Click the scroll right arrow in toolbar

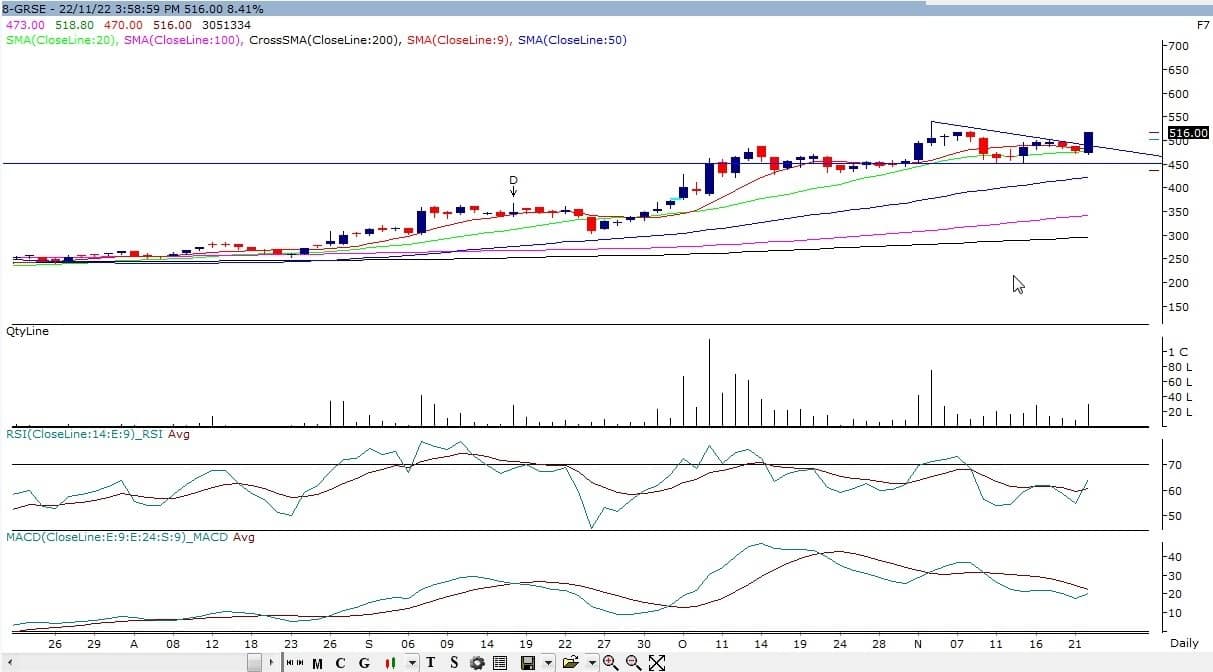tap(271, 662)
